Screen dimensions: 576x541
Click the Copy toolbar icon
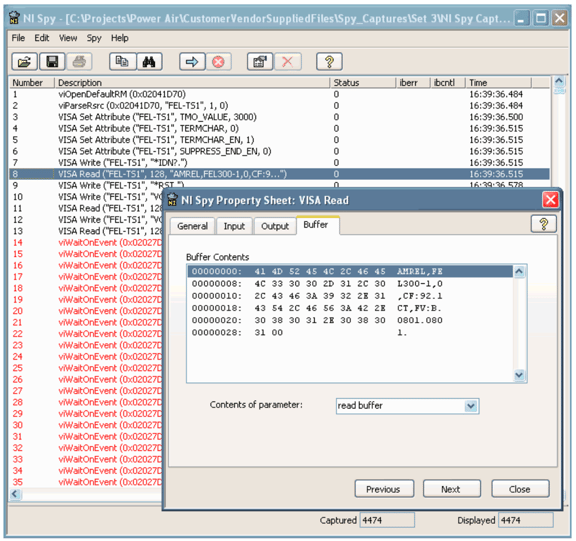pos(122,62)
